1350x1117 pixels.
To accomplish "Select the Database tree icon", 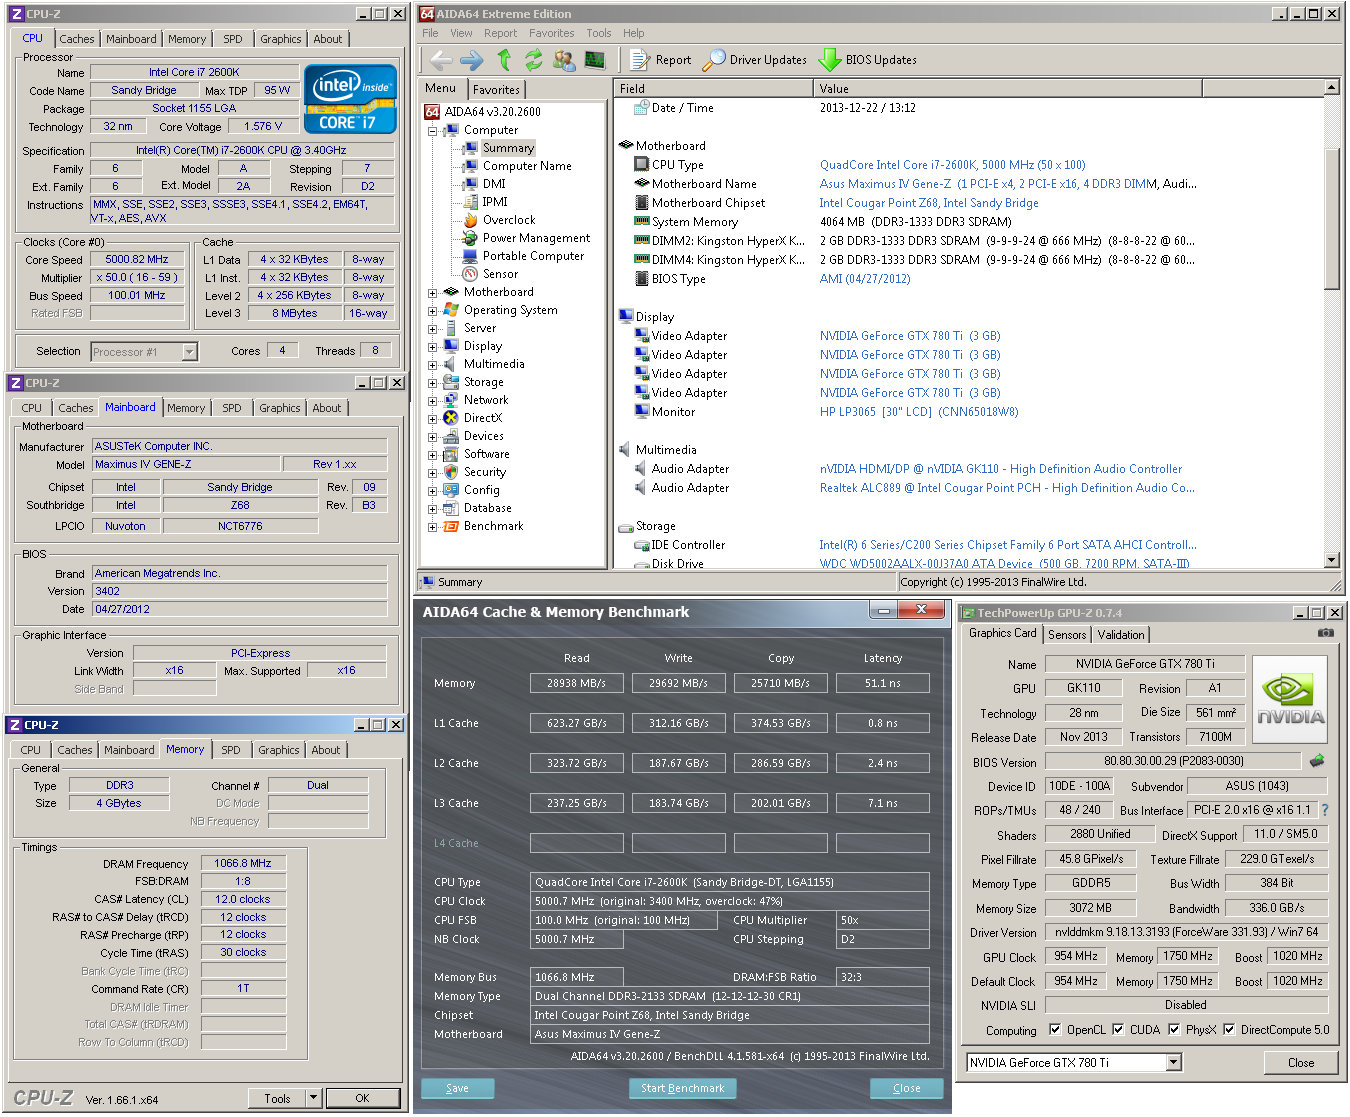I will point(451,508).
